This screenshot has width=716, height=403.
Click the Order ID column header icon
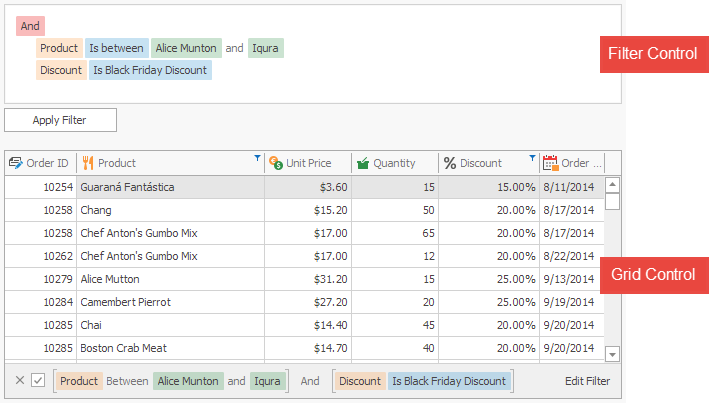point(16,163)
